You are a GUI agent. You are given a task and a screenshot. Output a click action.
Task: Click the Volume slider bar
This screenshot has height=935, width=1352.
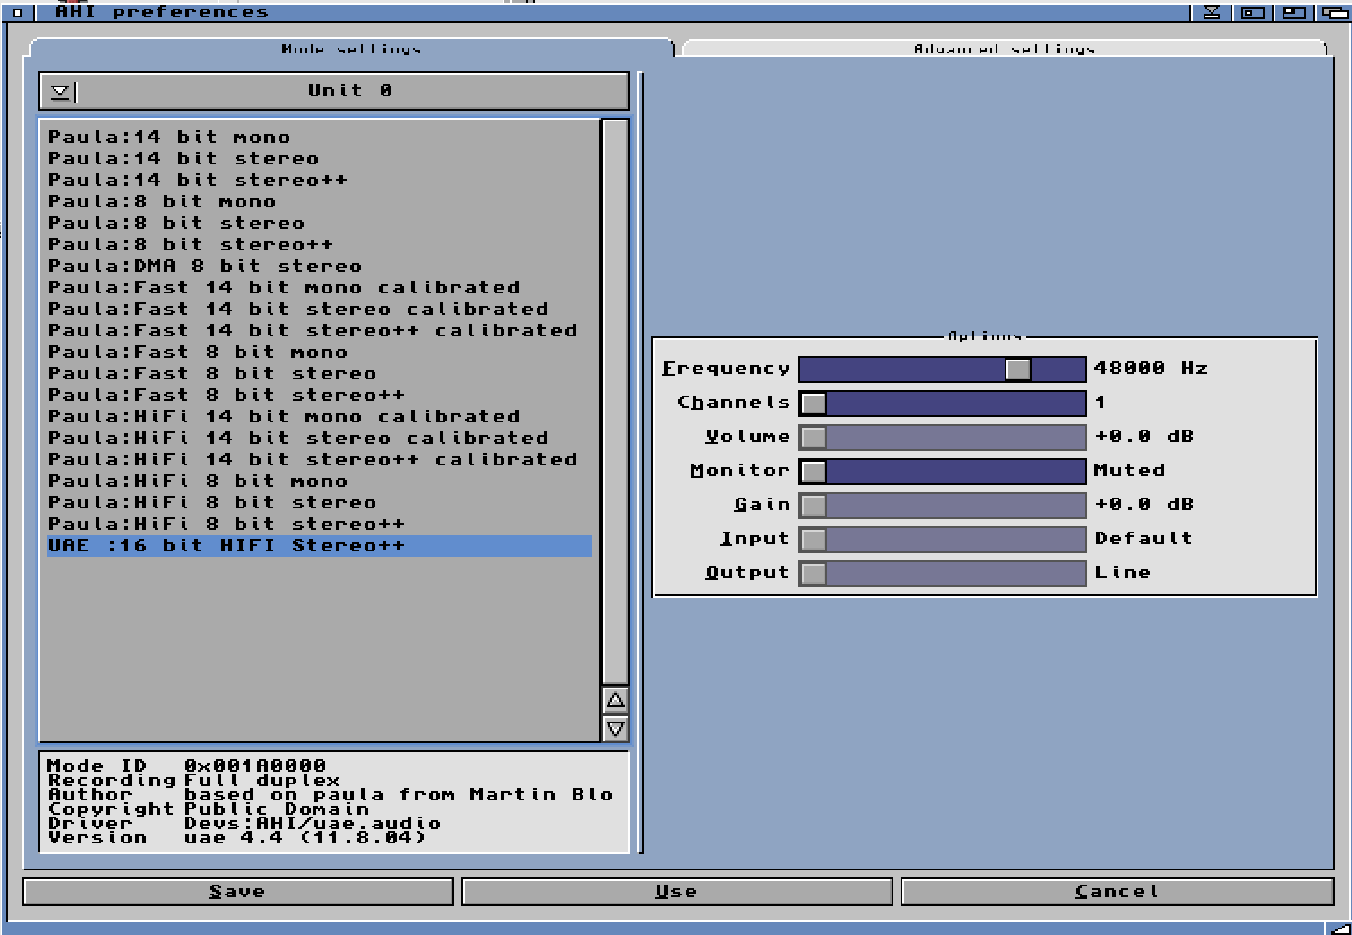[x=942, y=437]
